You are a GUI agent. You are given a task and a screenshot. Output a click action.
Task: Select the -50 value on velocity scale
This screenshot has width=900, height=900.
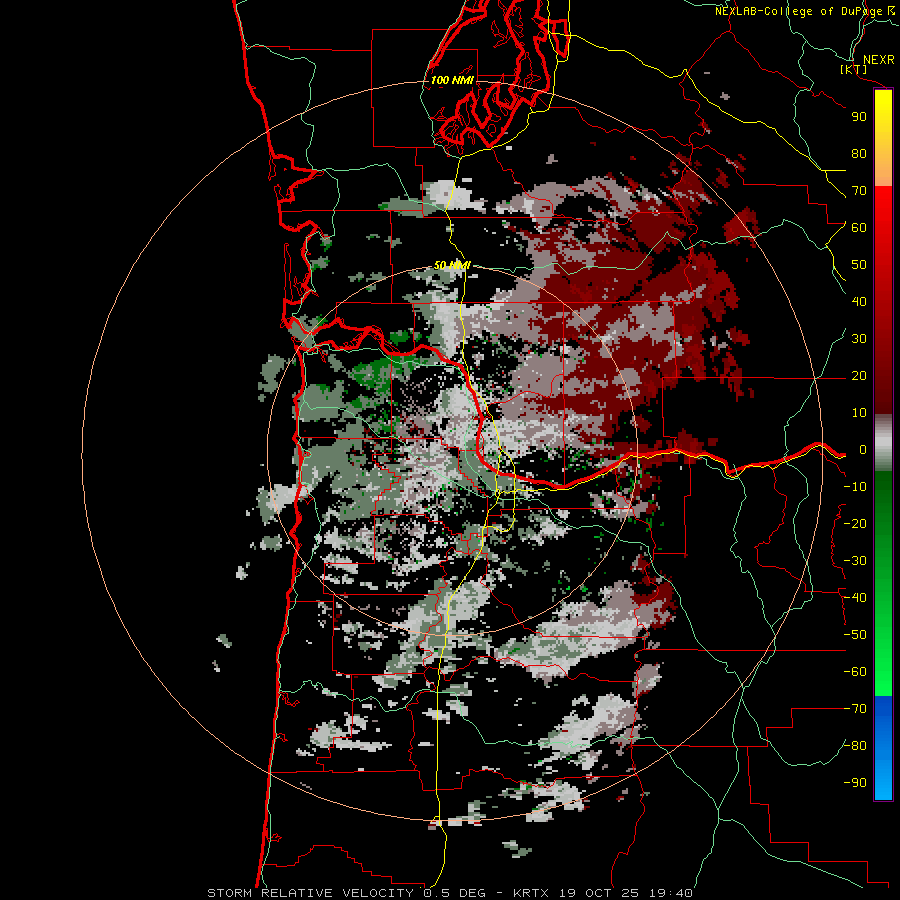pos(855,635)
